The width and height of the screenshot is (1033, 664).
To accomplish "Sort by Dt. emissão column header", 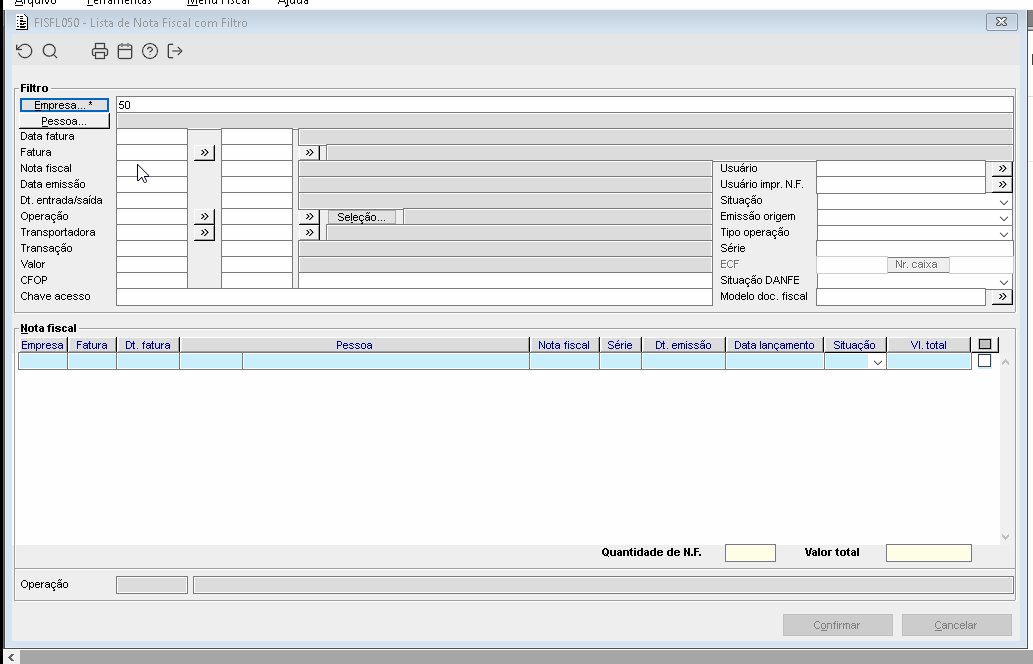I will [683, 345].
